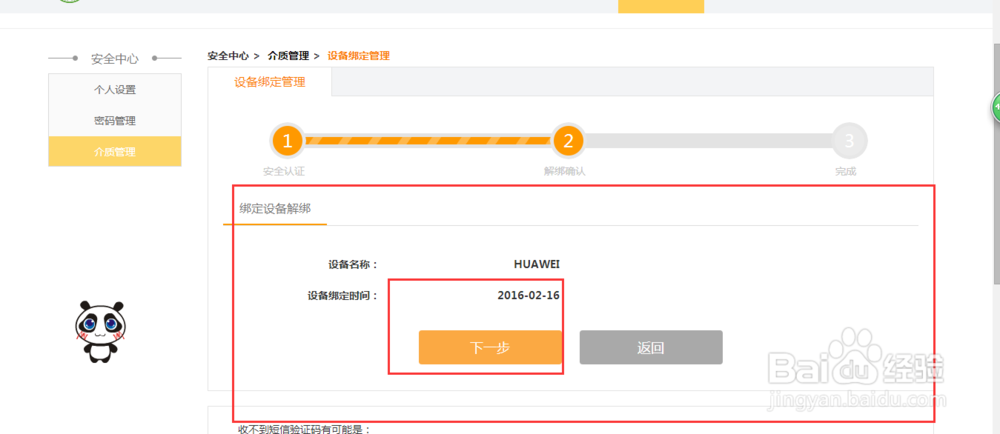1000x434 pixels.
Task: Click the device name HUAWEI
Action: [537, 264]
